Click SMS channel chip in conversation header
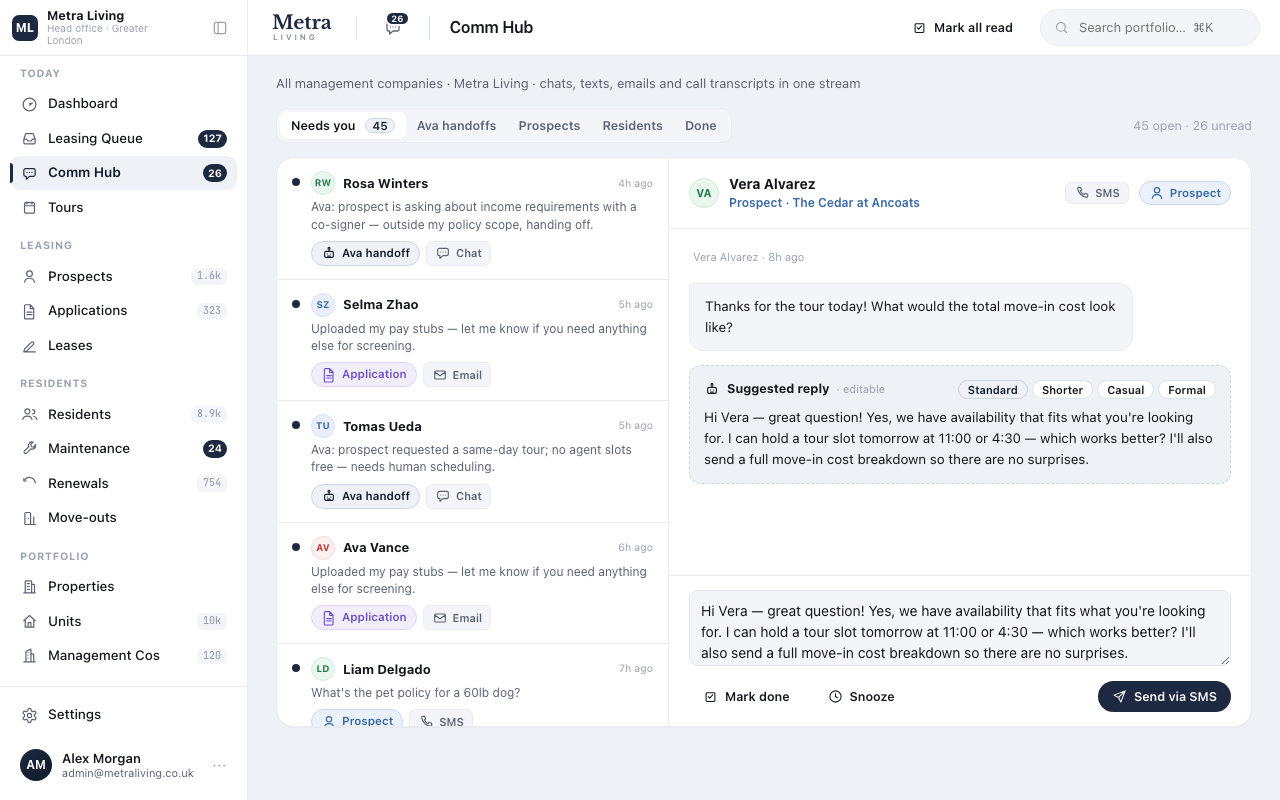1280x800 pixels. point(1097,193)
